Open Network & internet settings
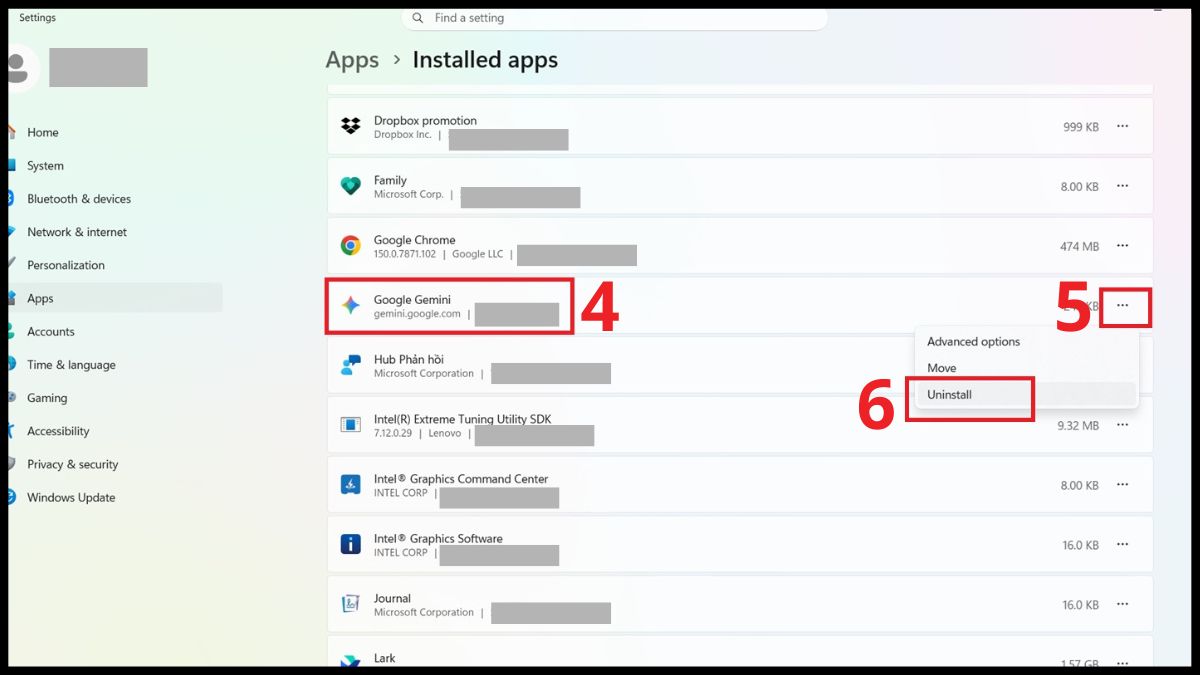The image size is (1200, 675). pyautogui.click(x=77, y=232)
